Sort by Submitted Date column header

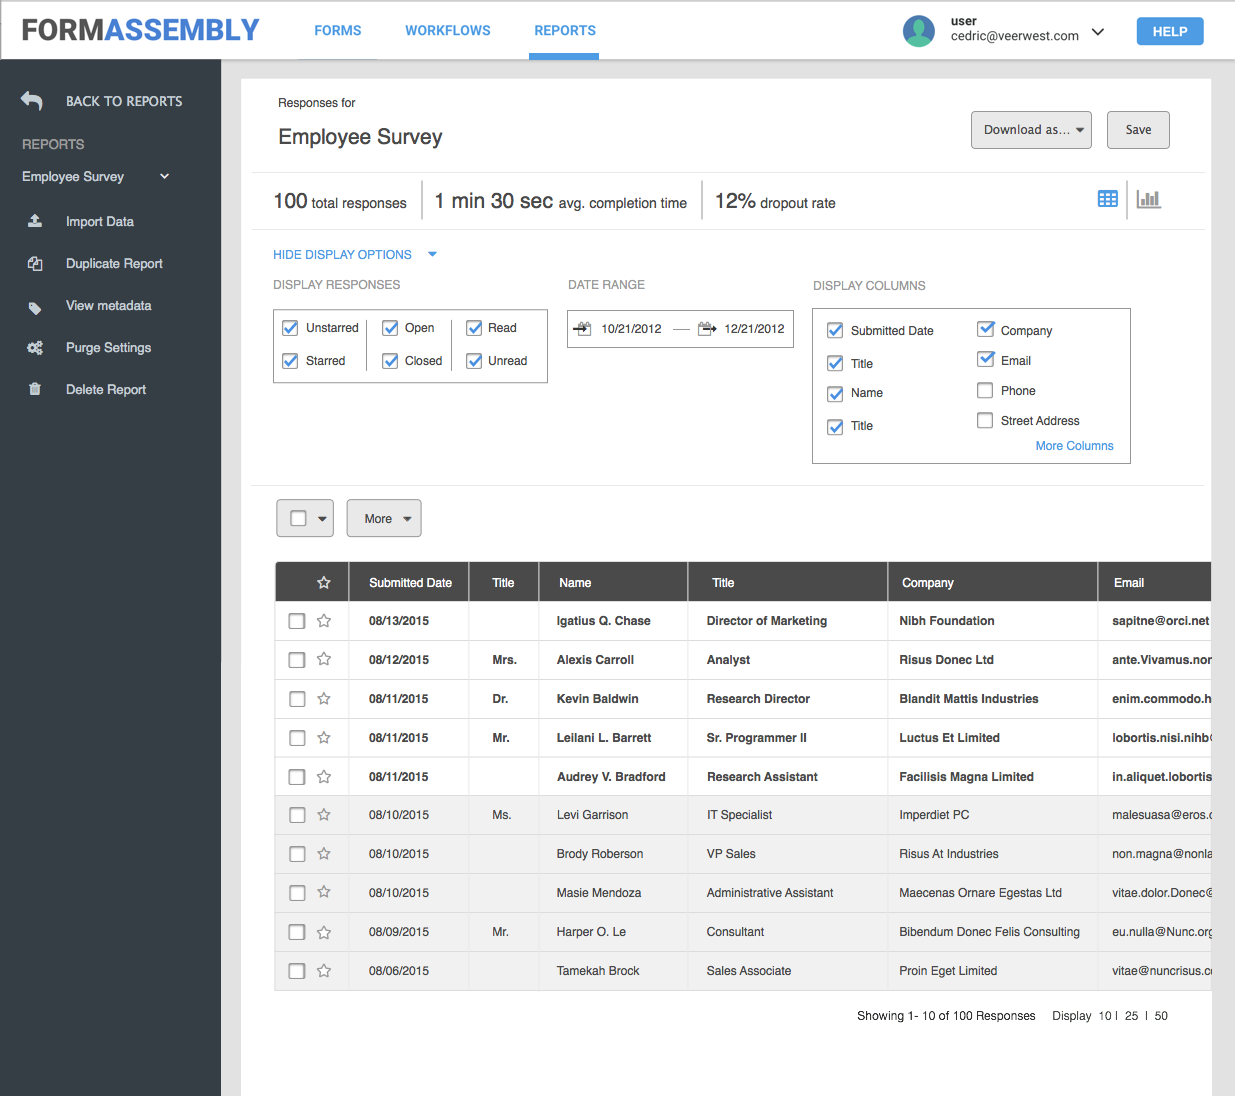pos(410,583)
